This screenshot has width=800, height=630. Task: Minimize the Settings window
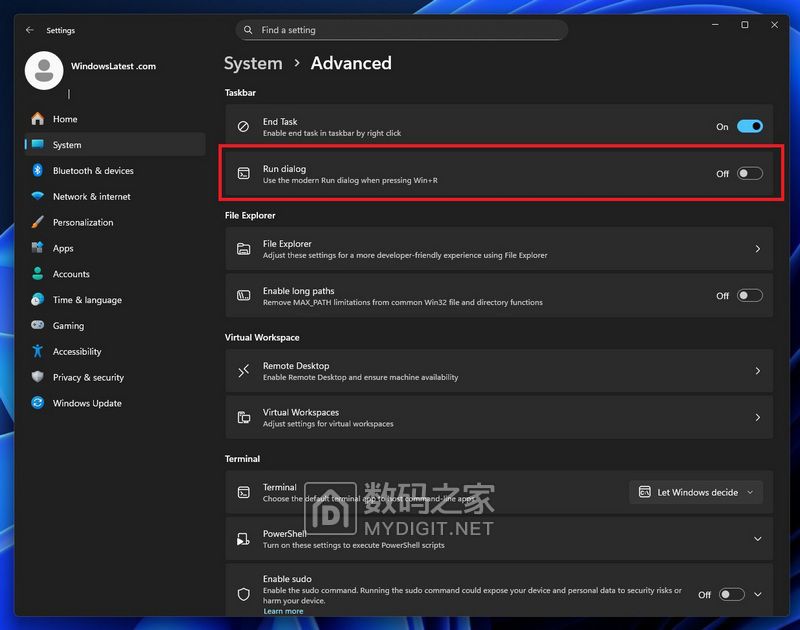(x=715, y=24)
